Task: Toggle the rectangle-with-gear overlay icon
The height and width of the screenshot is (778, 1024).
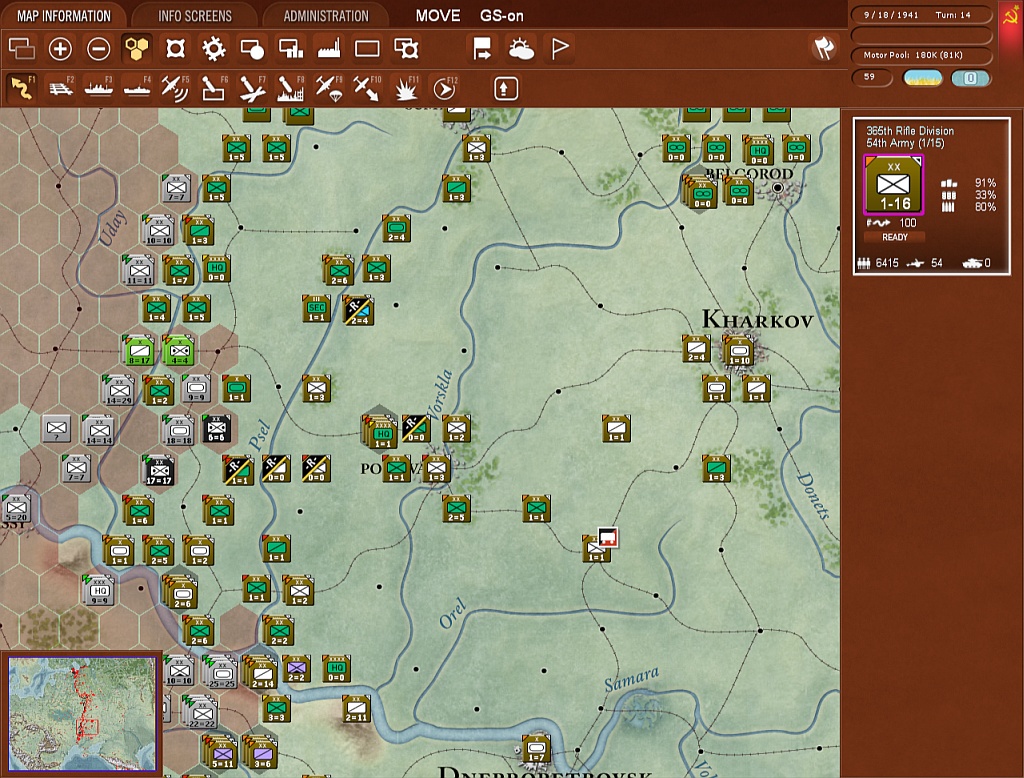Action: tap(406, 48)
